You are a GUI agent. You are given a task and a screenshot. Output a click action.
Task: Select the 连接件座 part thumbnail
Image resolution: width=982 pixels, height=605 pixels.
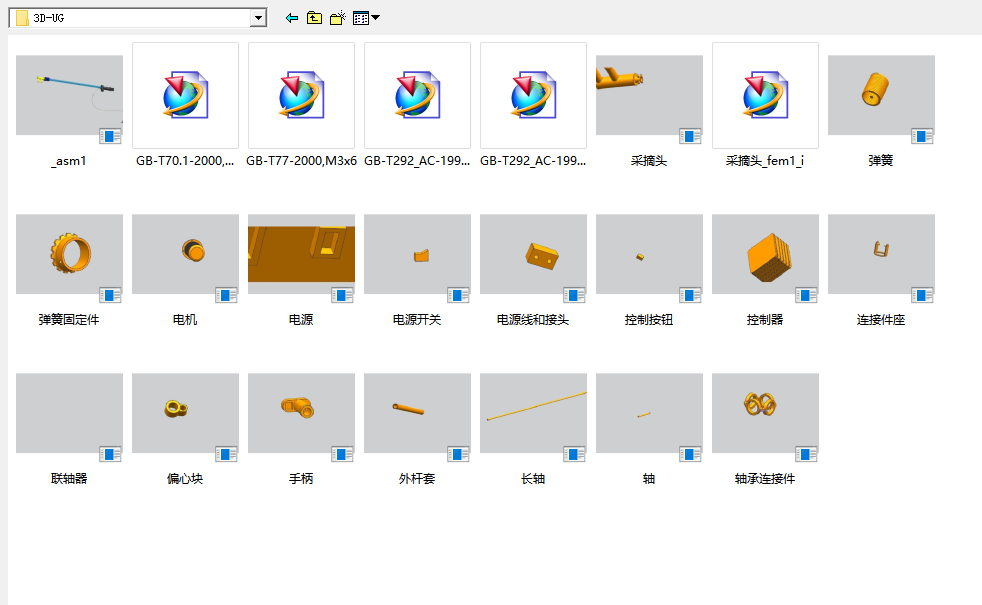point(881,254)
